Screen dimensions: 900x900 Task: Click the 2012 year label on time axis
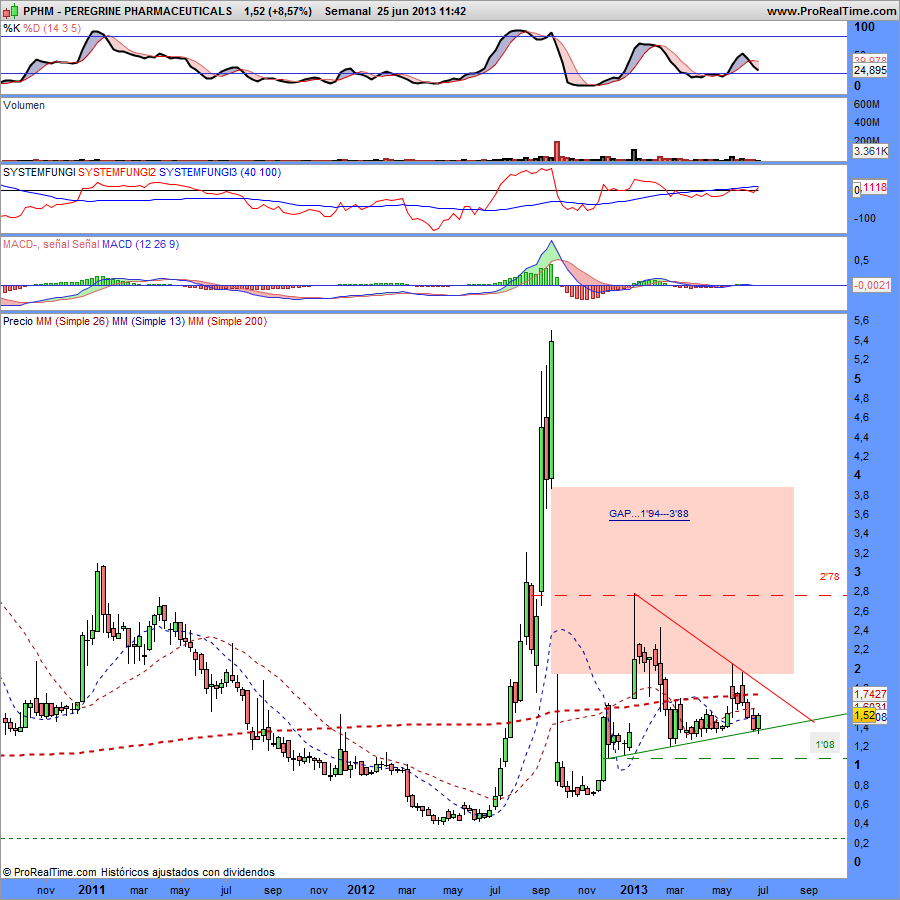pyautogui.click(x=362, y=890)
